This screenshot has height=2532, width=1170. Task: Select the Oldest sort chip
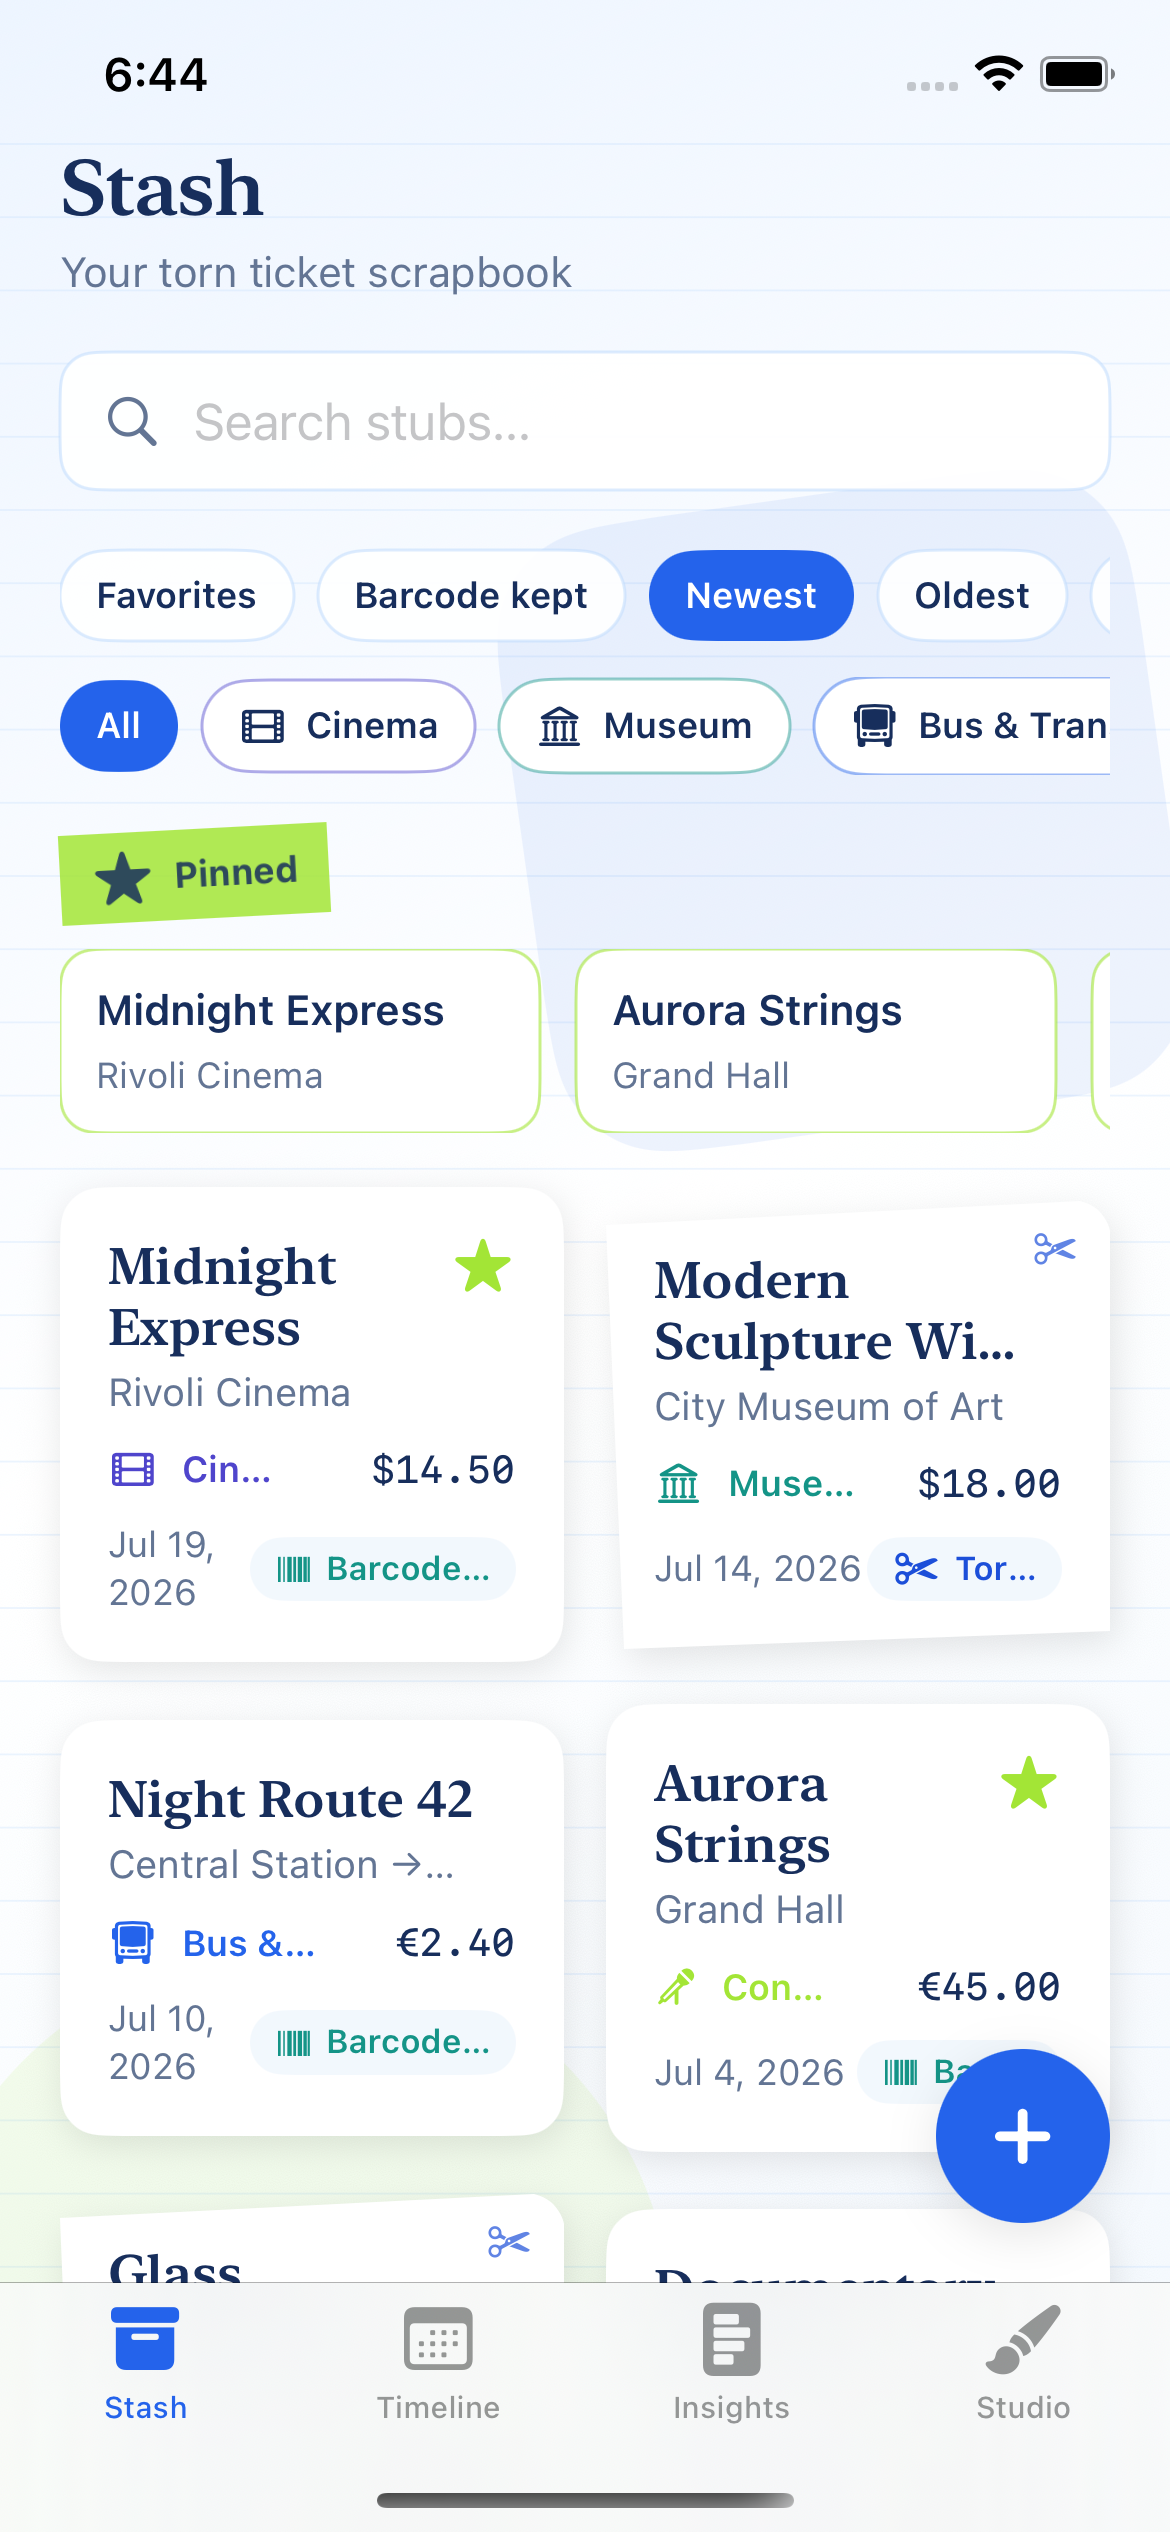(972, 596)
